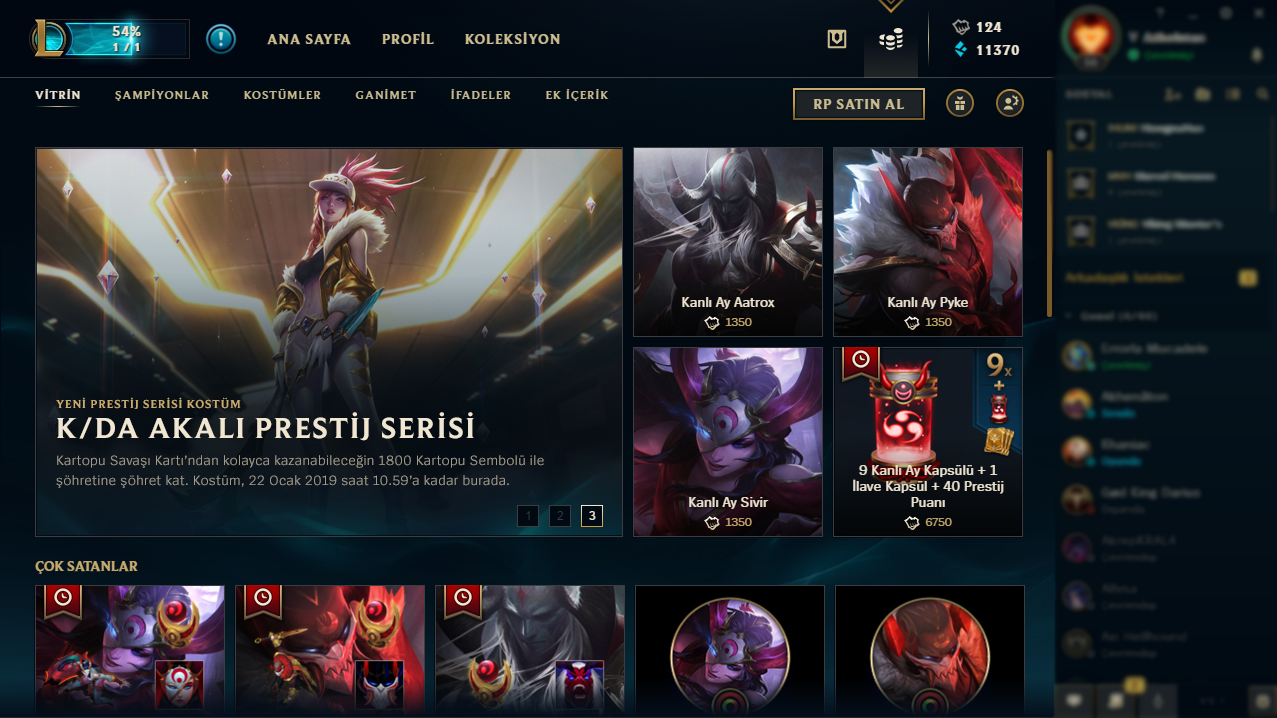This screenshot has height=718, width=1277.
Task: Open the ŞAMPİYONLAR store tab
Action: 162,95
